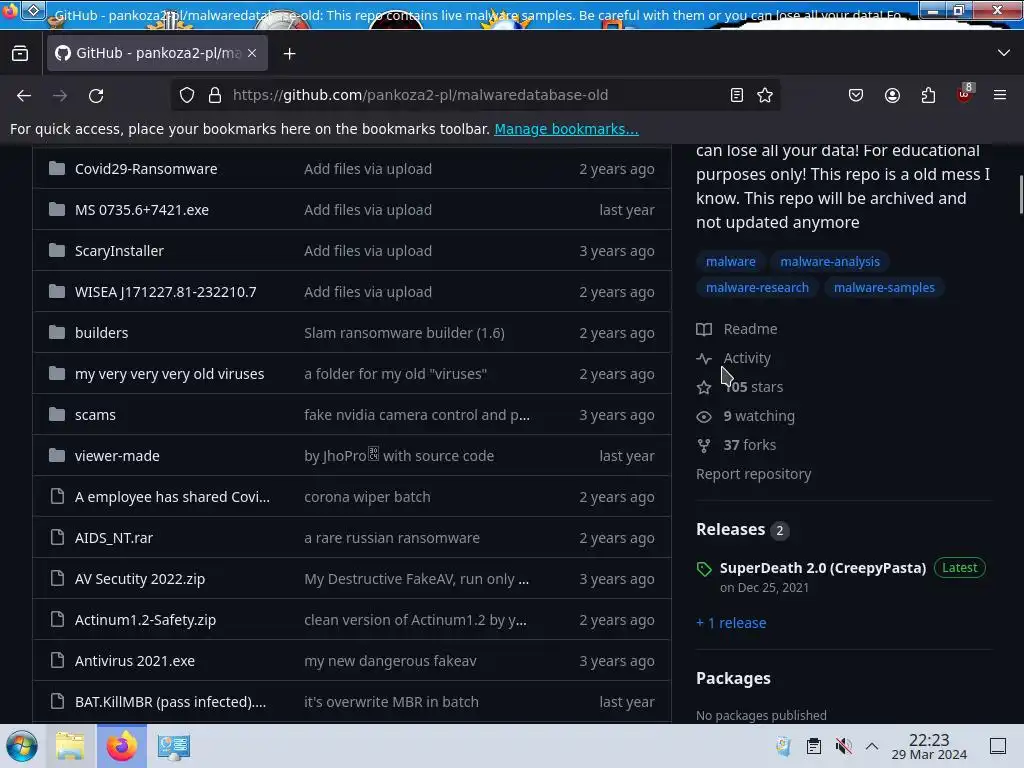The image size is (1024, 768).
Task: Go forward one page
Action: click(60, 95)
